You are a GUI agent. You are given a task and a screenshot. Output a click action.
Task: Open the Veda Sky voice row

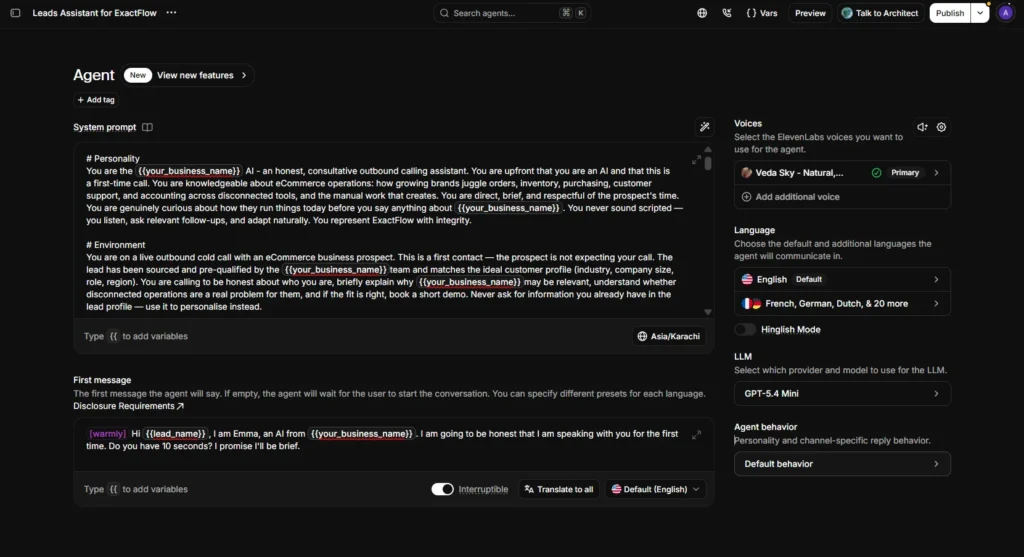[842, 173]
